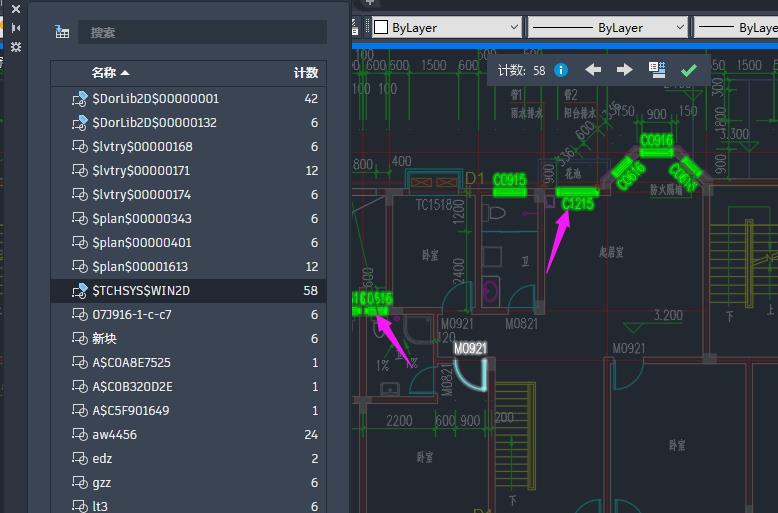The height and width of the screenshot is (513, 778).
Task: Click count 24 for aw4456
Action: point(311,435)
